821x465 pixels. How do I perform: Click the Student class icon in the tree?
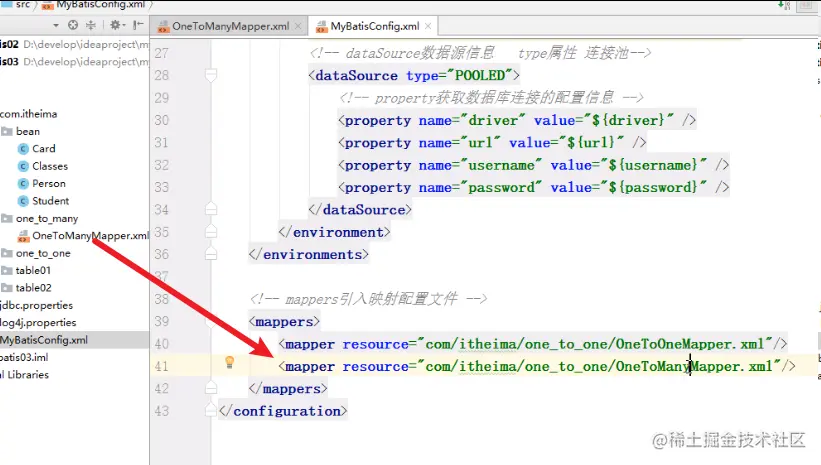click(x=23, y=201)
